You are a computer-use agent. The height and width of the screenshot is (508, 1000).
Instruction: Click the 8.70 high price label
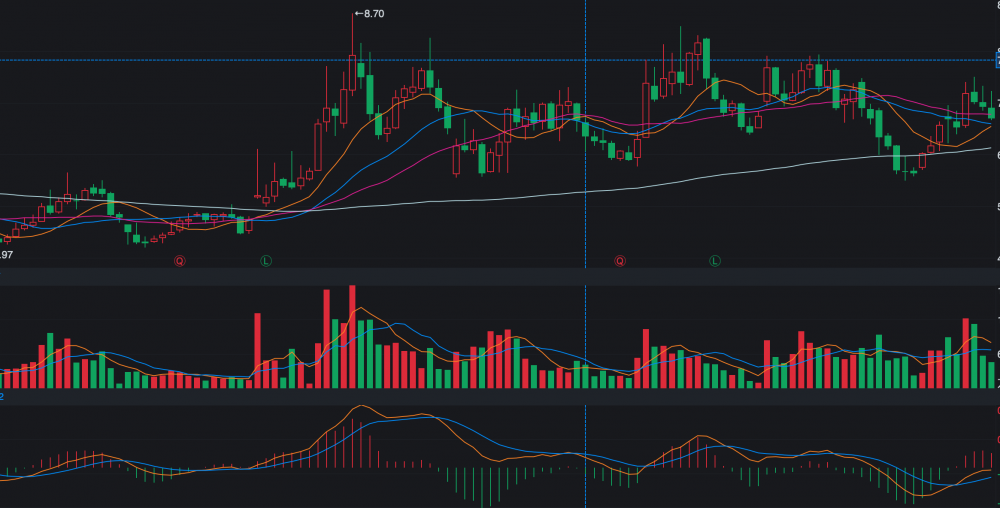pyautogui.click(x=370, y=14)
